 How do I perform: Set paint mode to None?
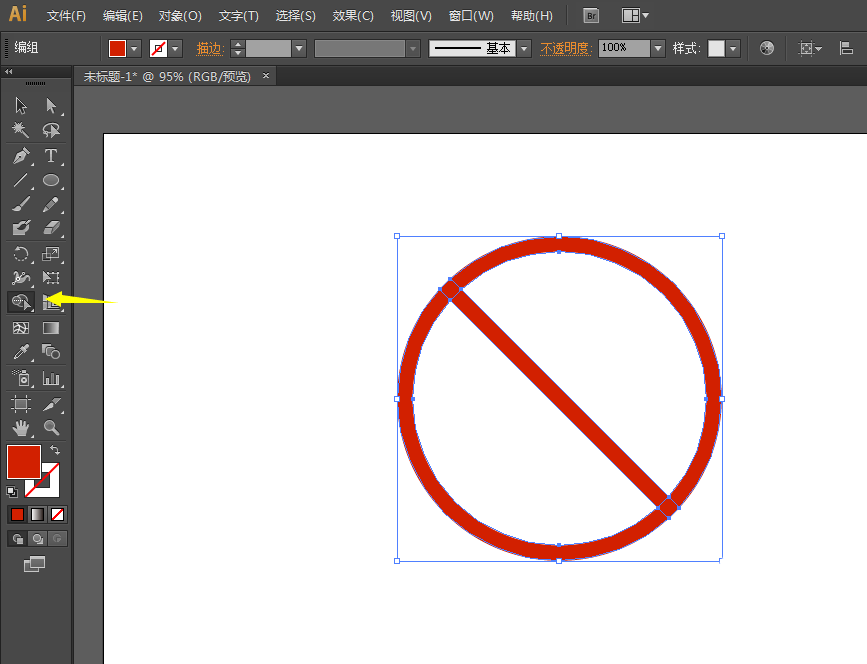pyautogui.click(x=58, y=514)
